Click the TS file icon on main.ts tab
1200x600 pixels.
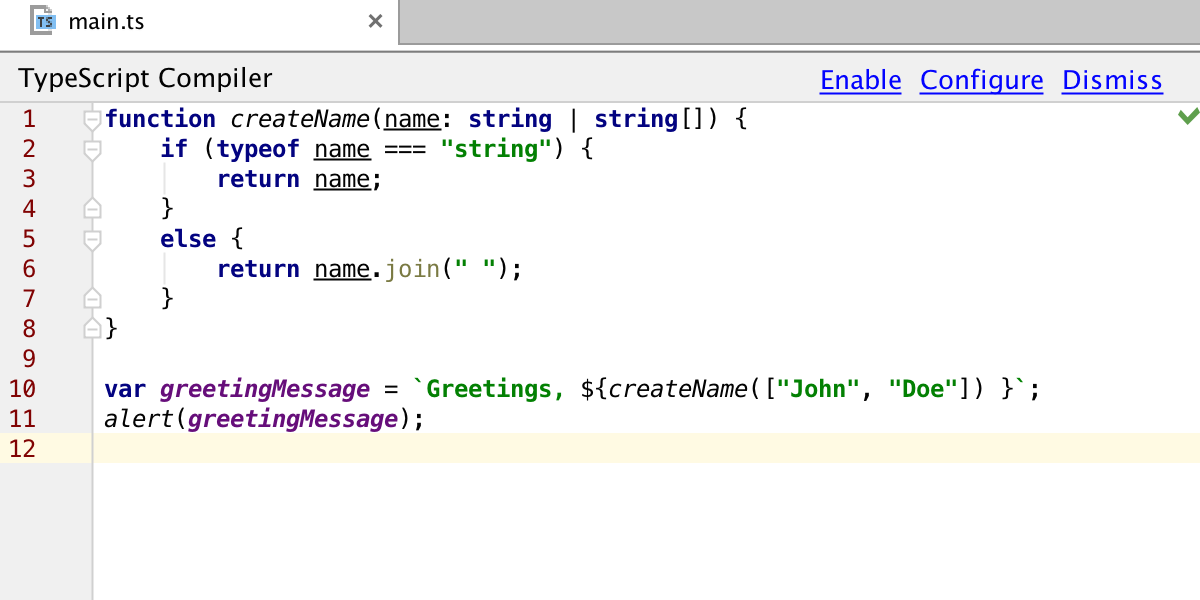pyautogui.click(x=43, y=20)
